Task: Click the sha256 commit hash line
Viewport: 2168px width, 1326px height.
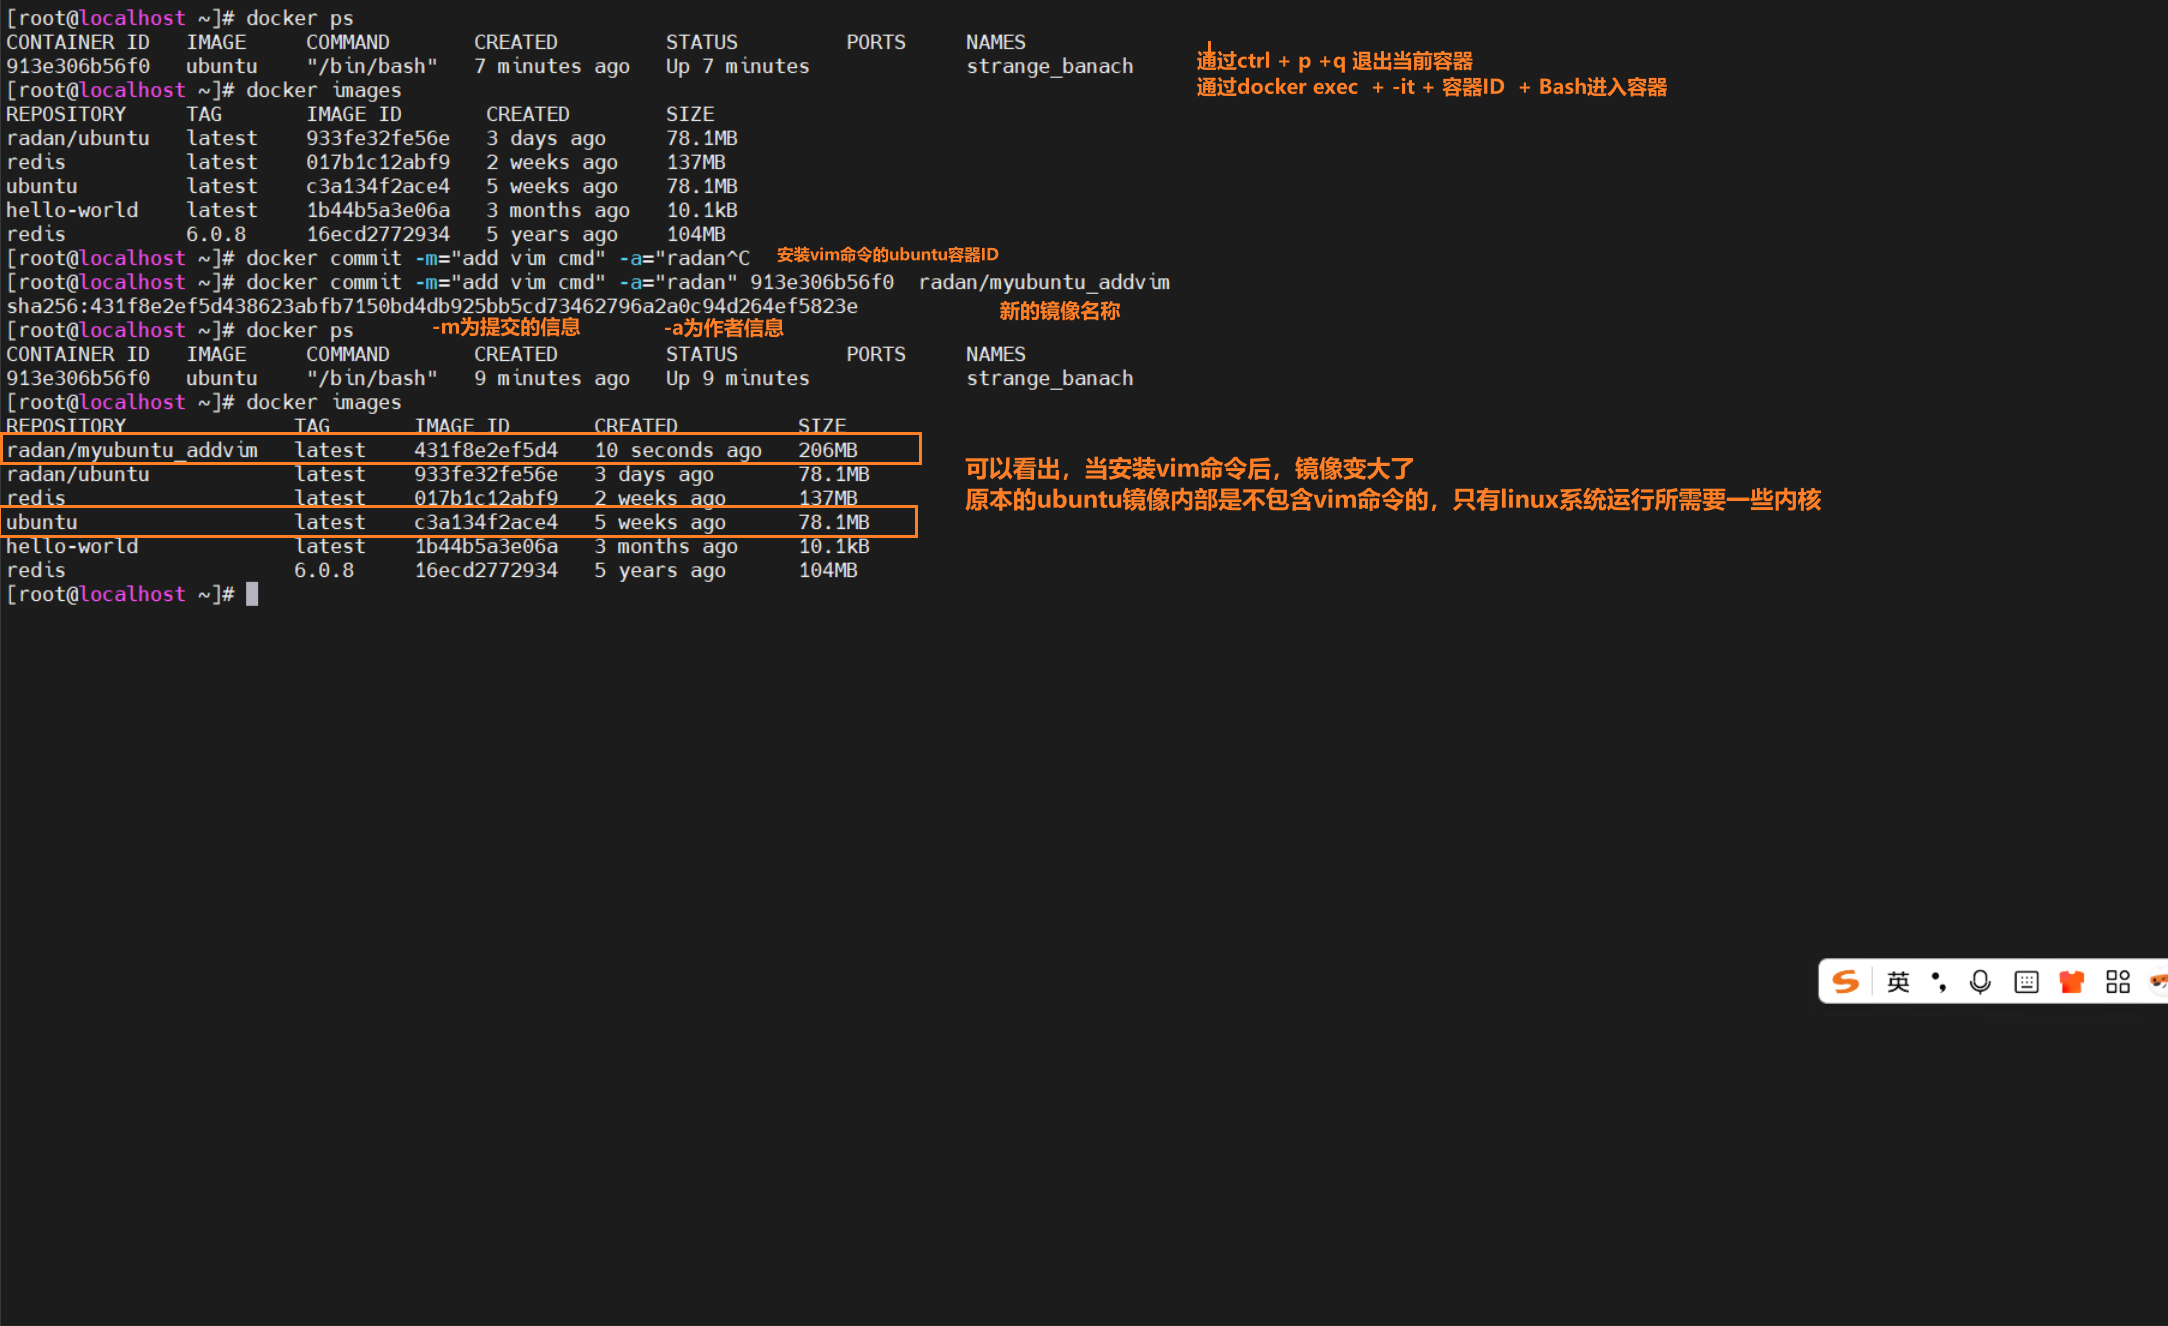Action: 432,306
